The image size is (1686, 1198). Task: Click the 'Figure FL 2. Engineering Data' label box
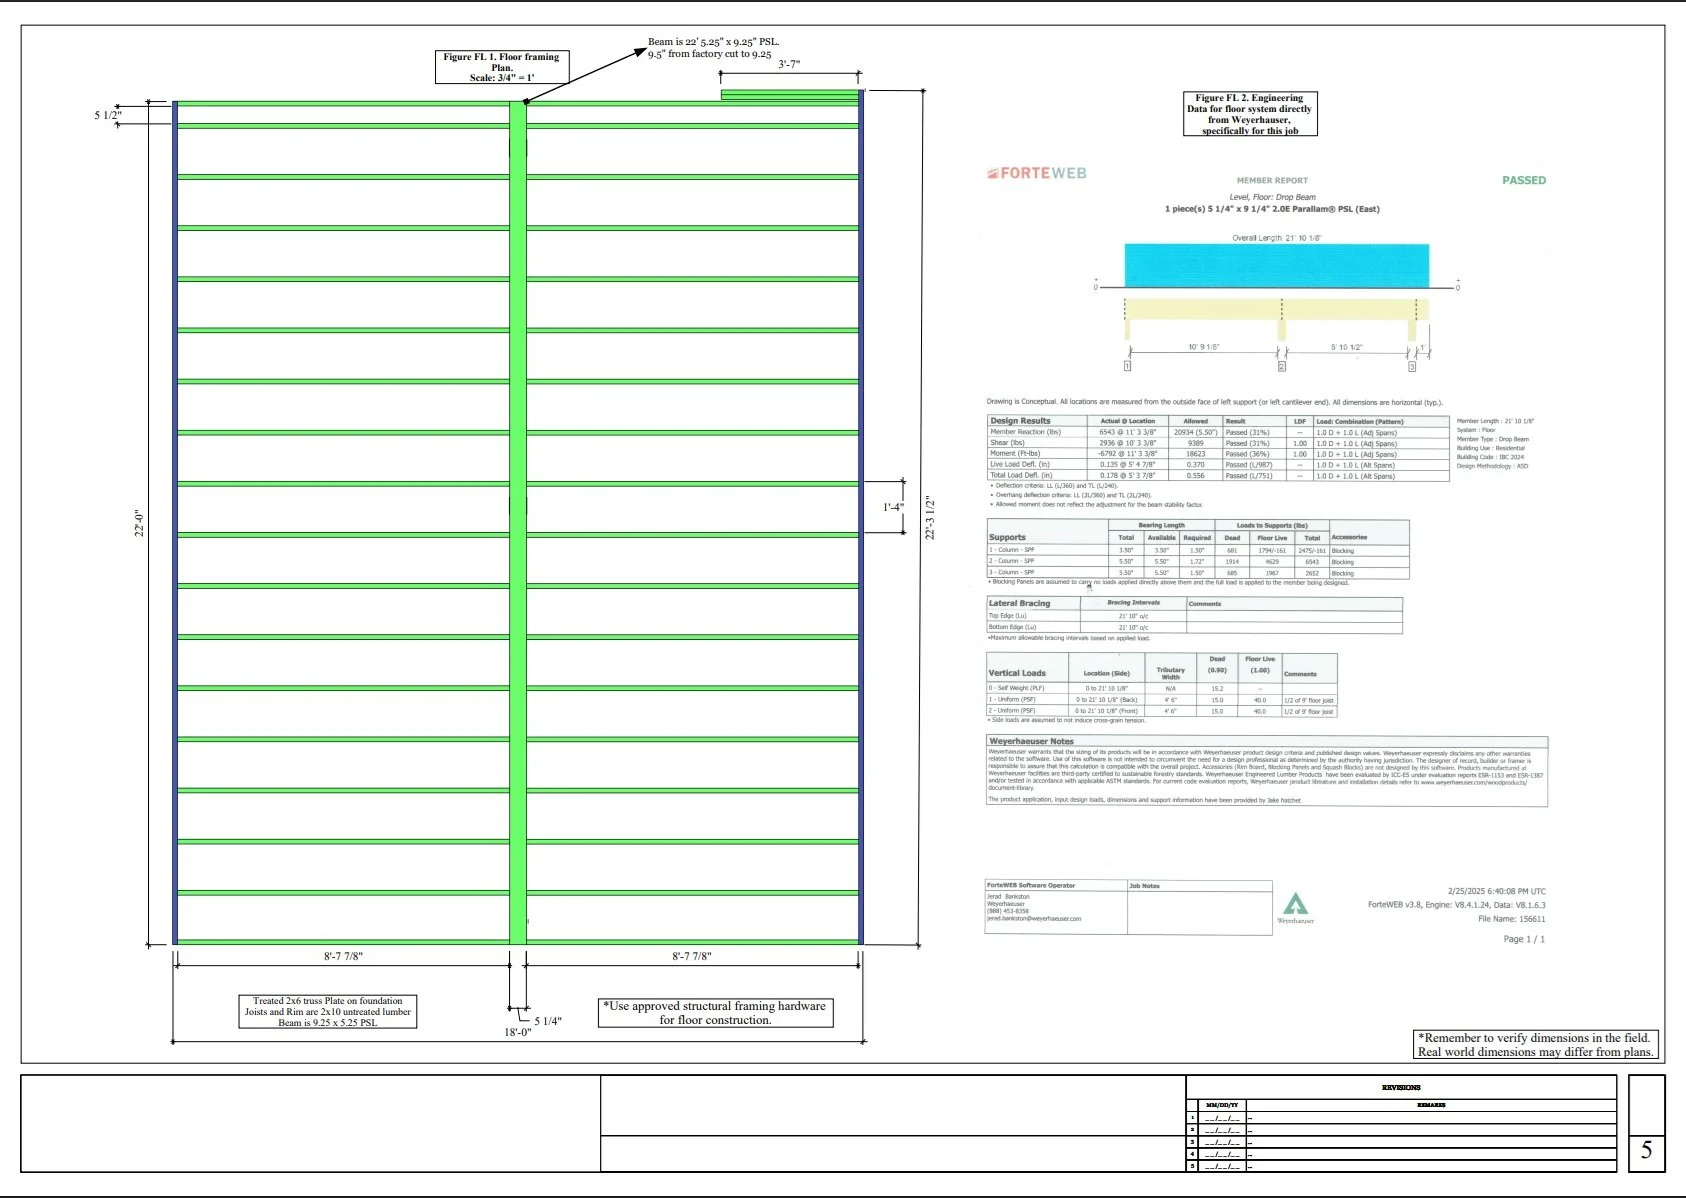1250,114
